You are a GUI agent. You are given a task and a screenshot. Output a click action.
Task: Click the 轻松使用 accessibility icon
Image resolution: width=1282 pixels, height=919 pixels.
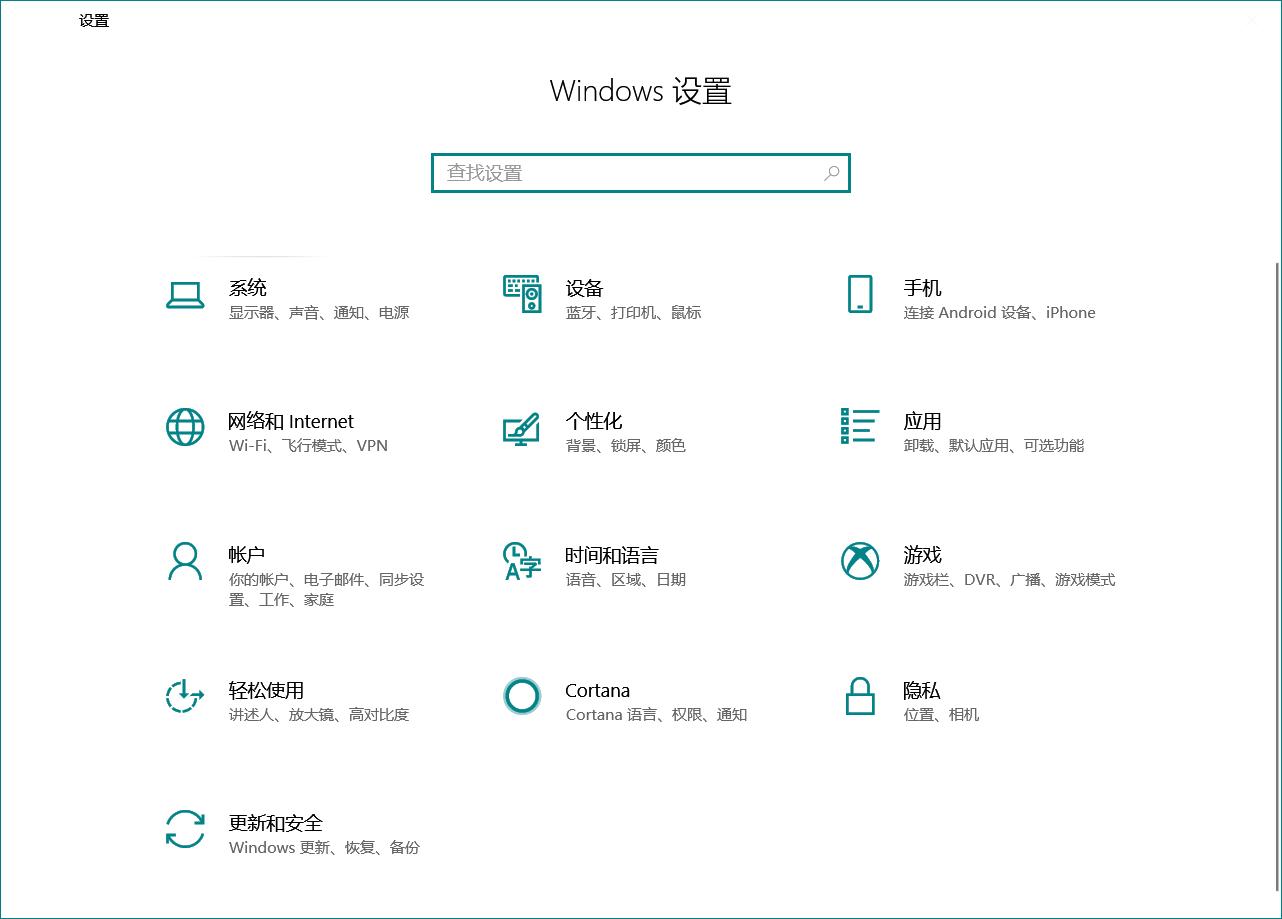click(185, 697)
